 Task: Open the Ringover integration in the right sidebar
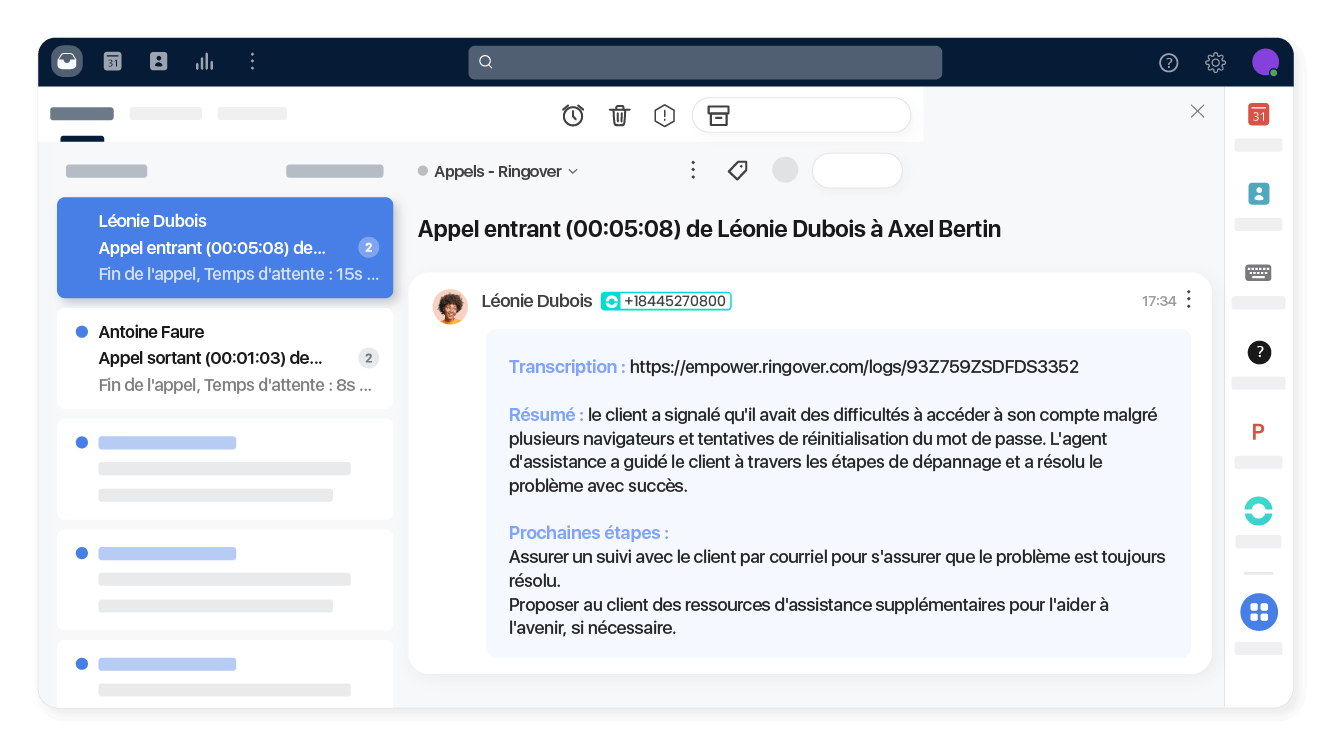click(x=1258, y=511)
